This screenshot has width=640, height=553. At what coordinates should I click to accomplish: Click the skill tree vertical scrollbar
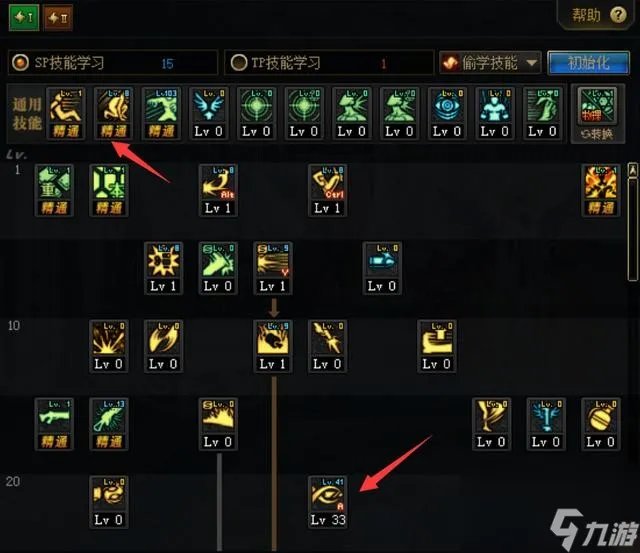click(632, 222)
